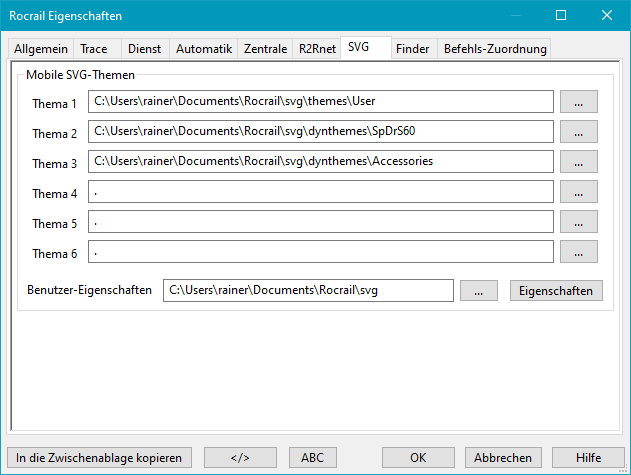631x475 pixels.
Task: Select the Automatik tab
Action: tap(204, 49)
